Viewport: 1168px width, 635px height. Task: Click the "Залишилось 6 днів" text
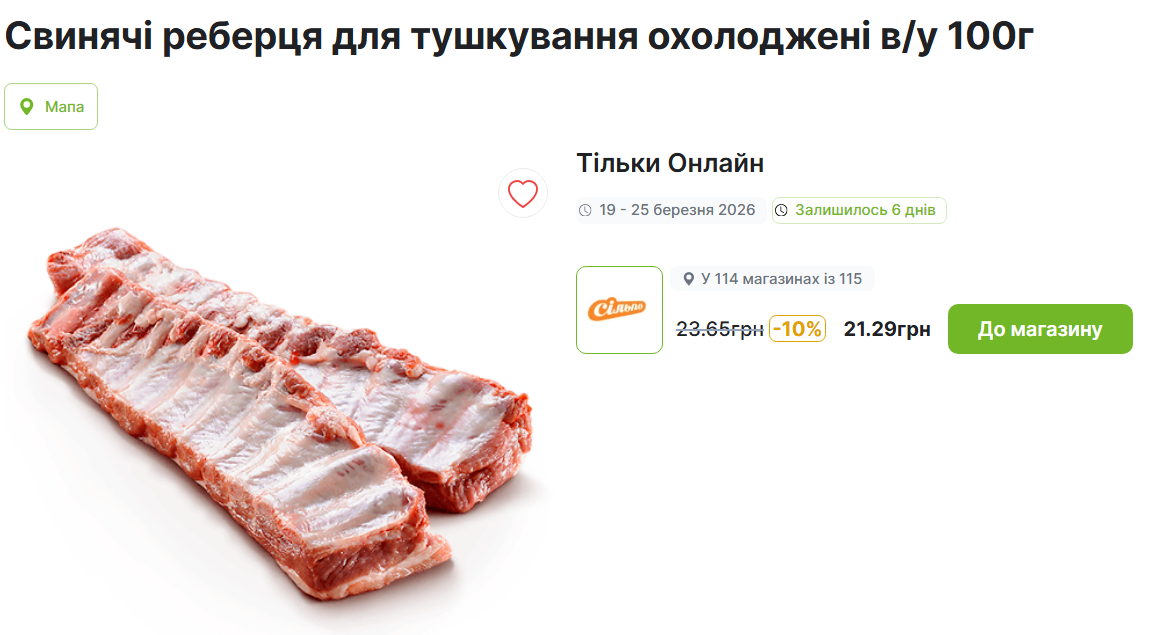[x=865, y=210]
